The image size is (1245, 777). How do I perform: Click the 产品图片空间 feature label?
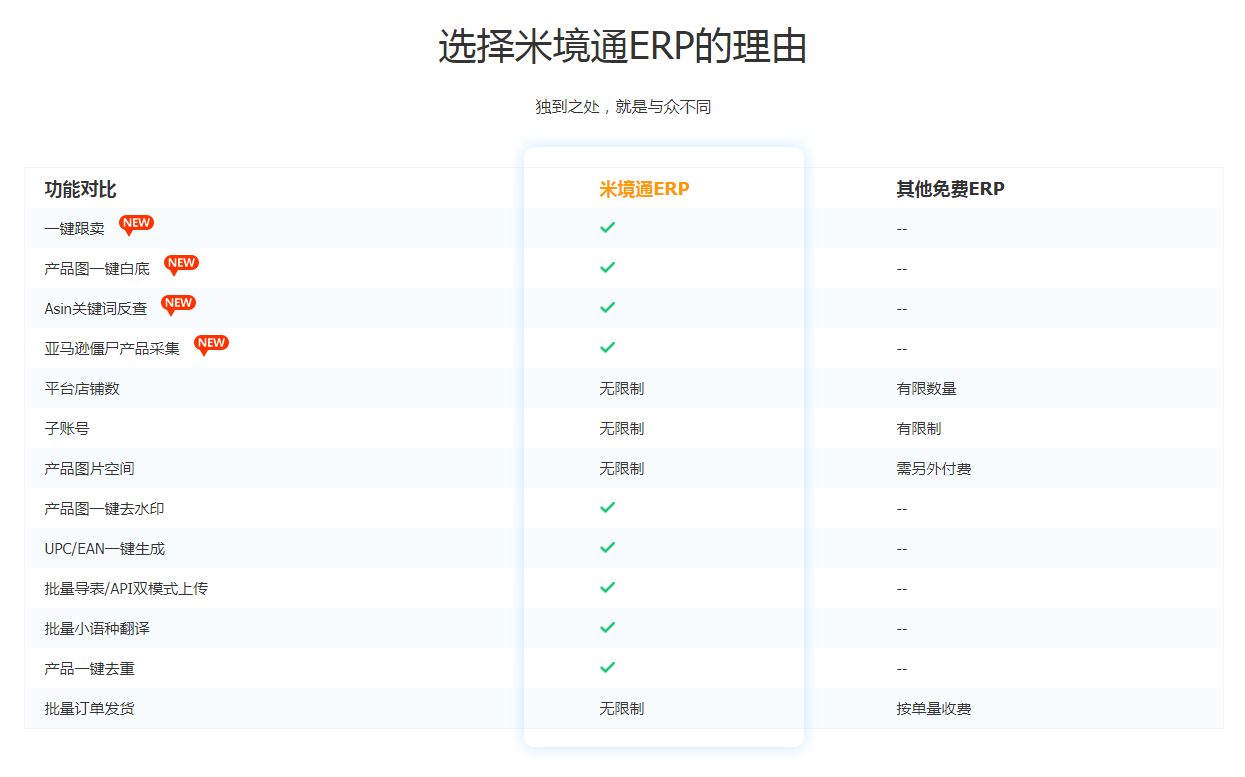point(89,468)
